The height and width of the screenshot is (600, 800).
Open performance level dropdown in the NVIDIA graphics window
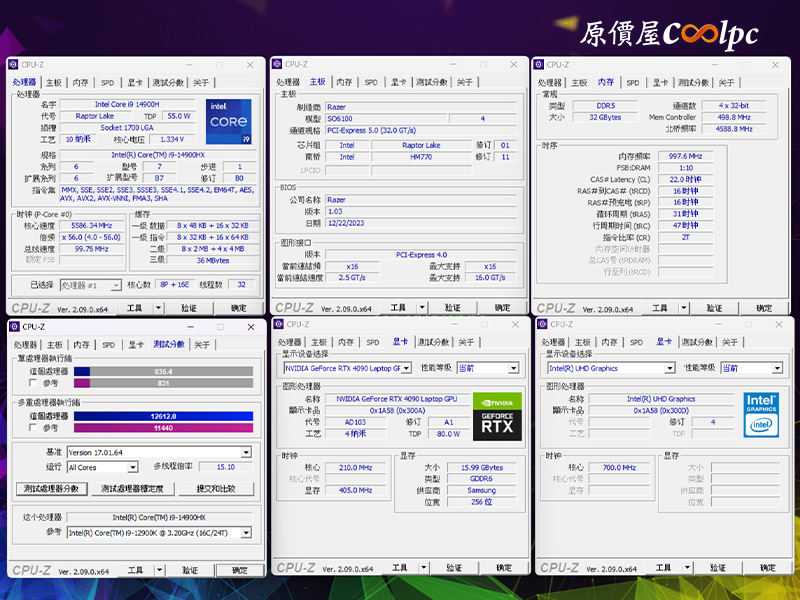(488, 368)
